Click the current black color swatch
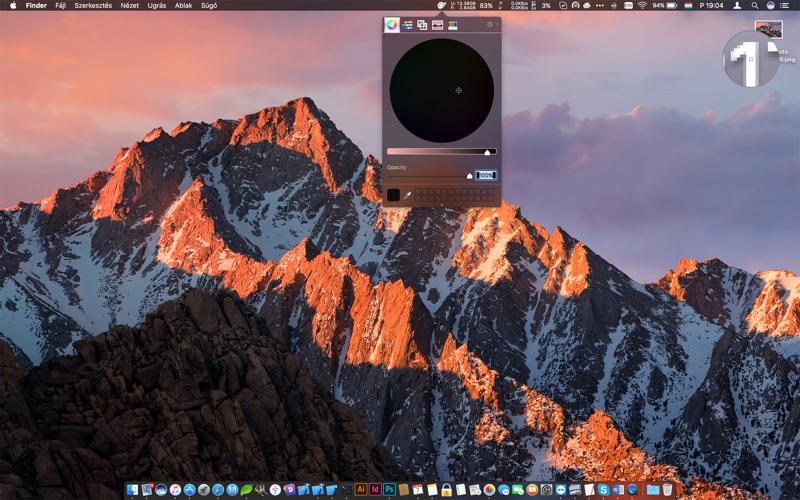The image size is (800, 500). (393, 195)
